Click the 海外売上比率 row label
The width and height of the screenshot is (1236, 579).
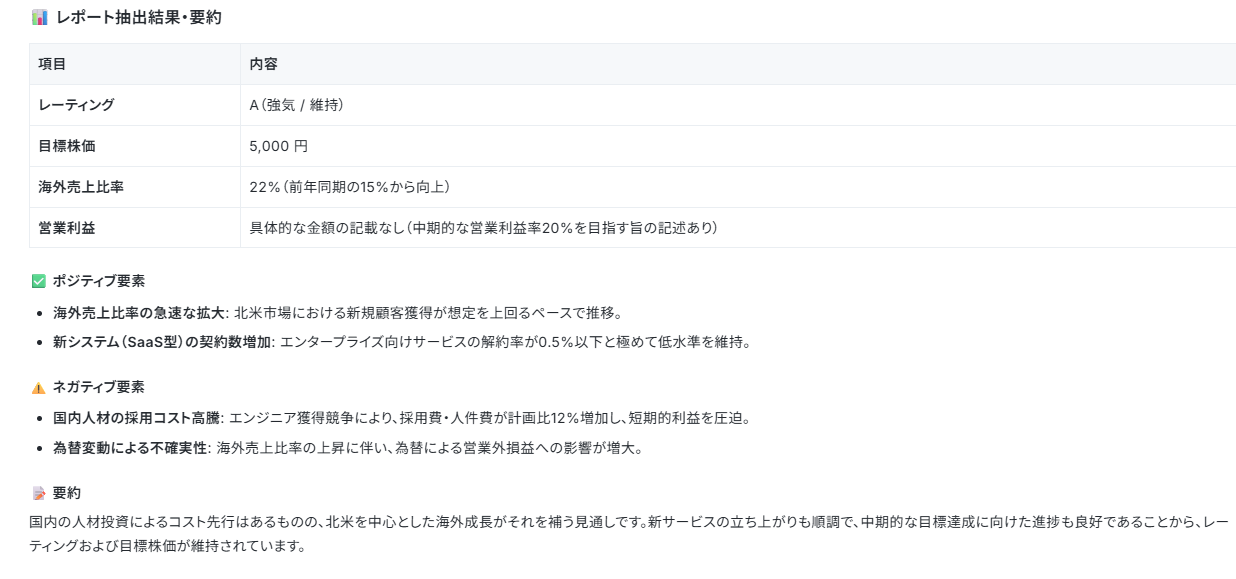tap(81, 187)
